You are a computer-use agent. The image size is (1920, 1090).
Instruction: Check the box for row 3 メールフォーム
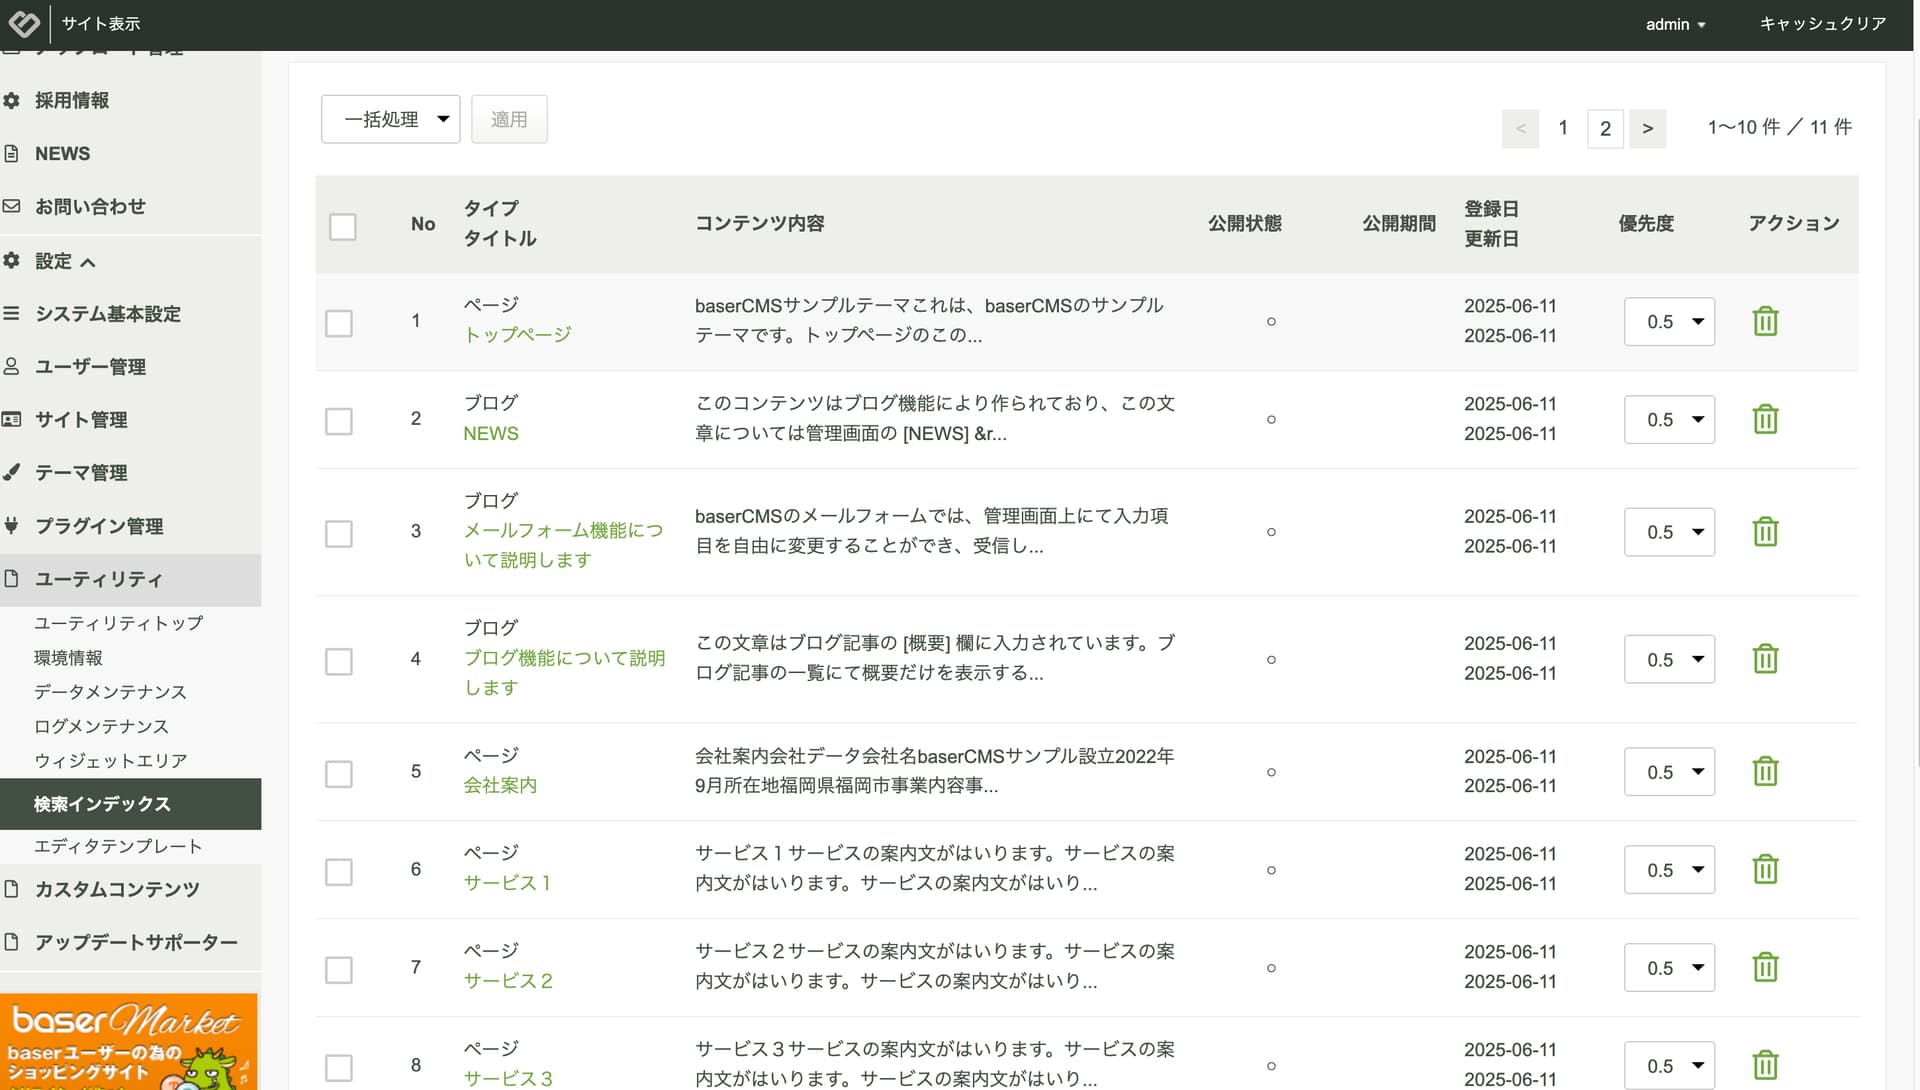point(339,533)
